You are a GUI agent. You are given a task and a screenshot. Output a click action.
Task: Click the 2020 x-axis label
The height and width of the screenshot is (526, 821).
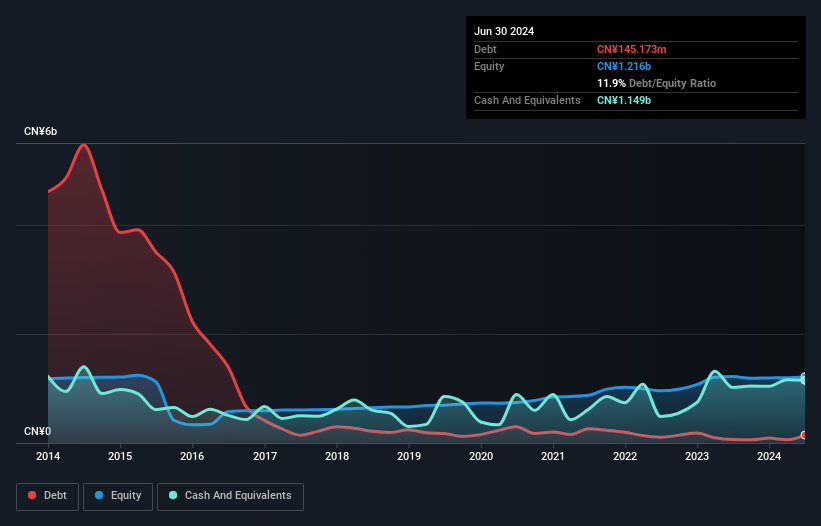pyautogui.click(x=481, y=456)
